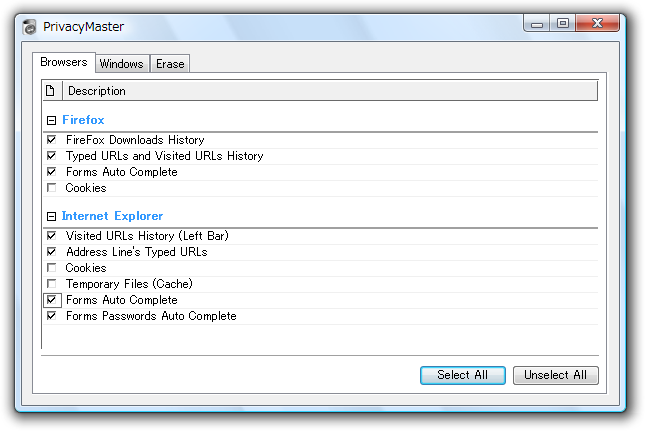Select Address Line's Typed URLs row text
Image resolution: width=646 pixels, height=431 pixels.
click(137, 252)
